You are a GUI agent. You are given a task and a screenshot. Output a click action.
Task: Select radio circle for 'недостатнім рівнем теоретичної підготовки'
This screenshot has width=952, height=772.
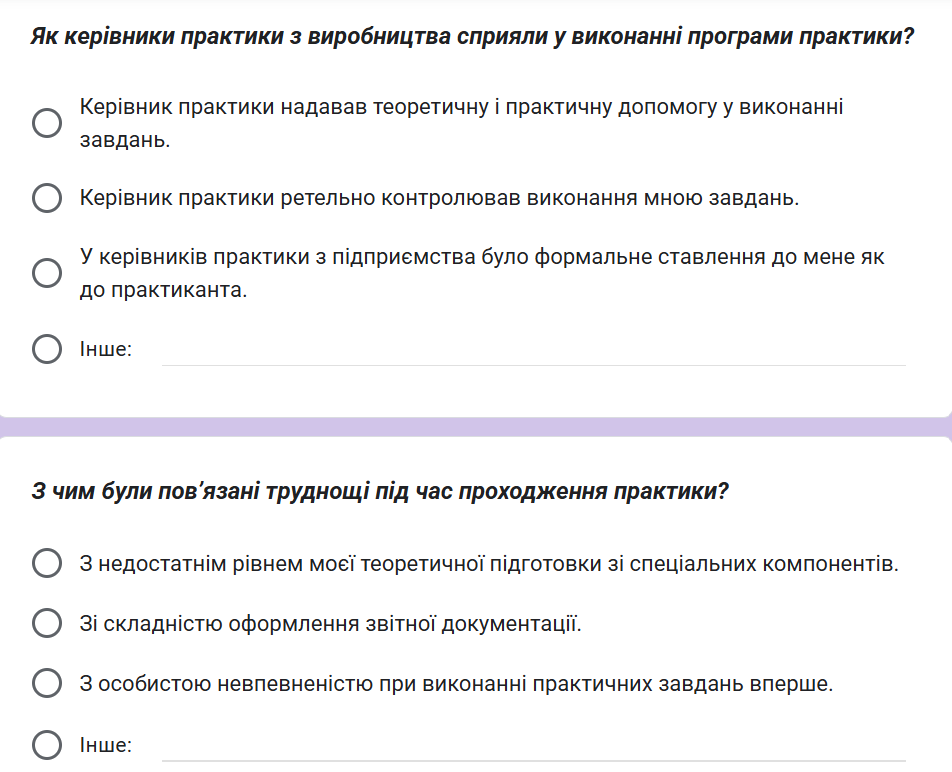[x=47, y=563]
